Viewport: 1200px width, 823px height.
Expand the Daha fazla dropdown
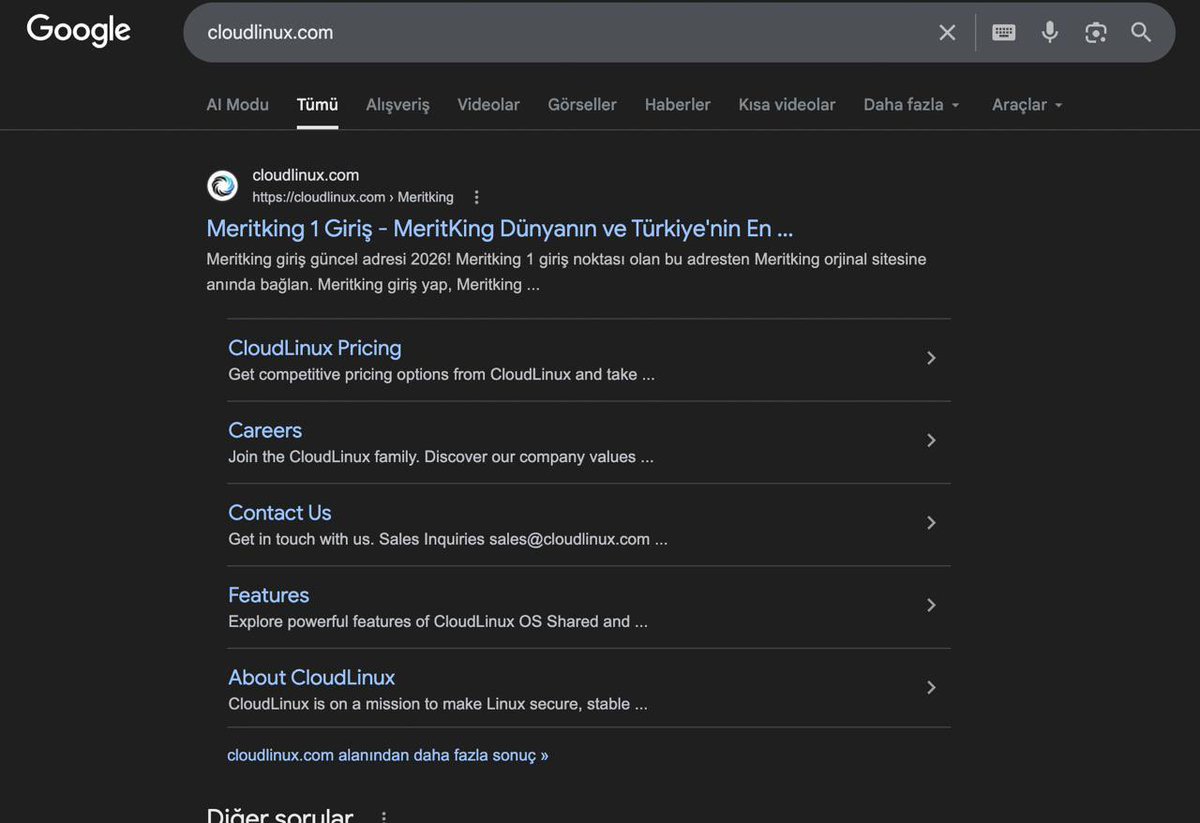(911, 104)
